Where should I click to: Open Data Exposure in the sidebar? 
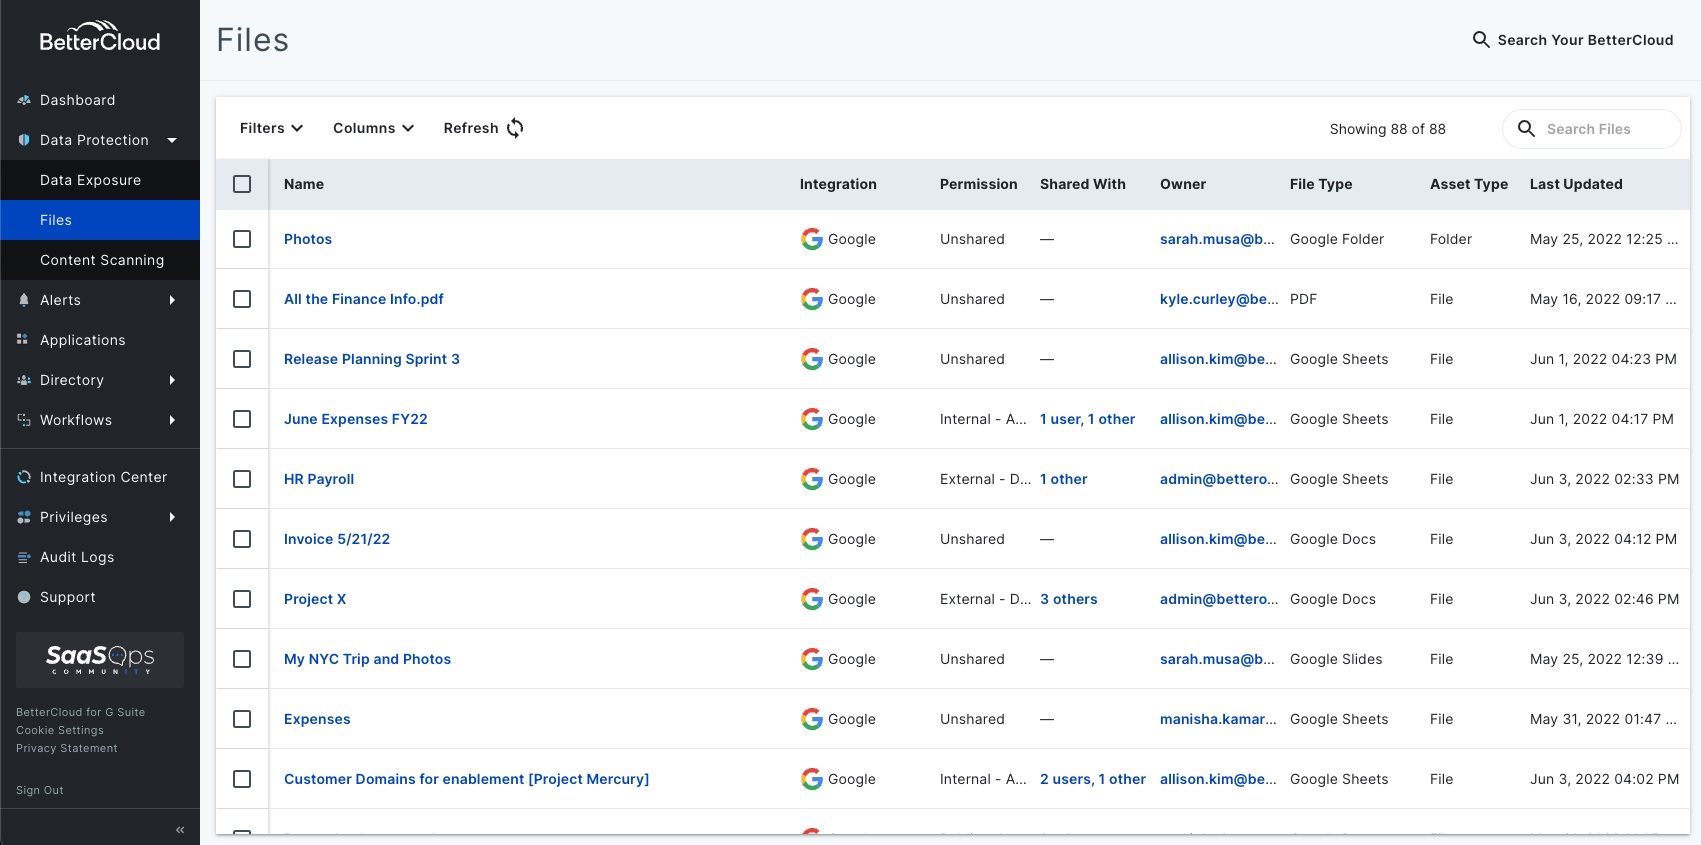[x=100, y=180]
